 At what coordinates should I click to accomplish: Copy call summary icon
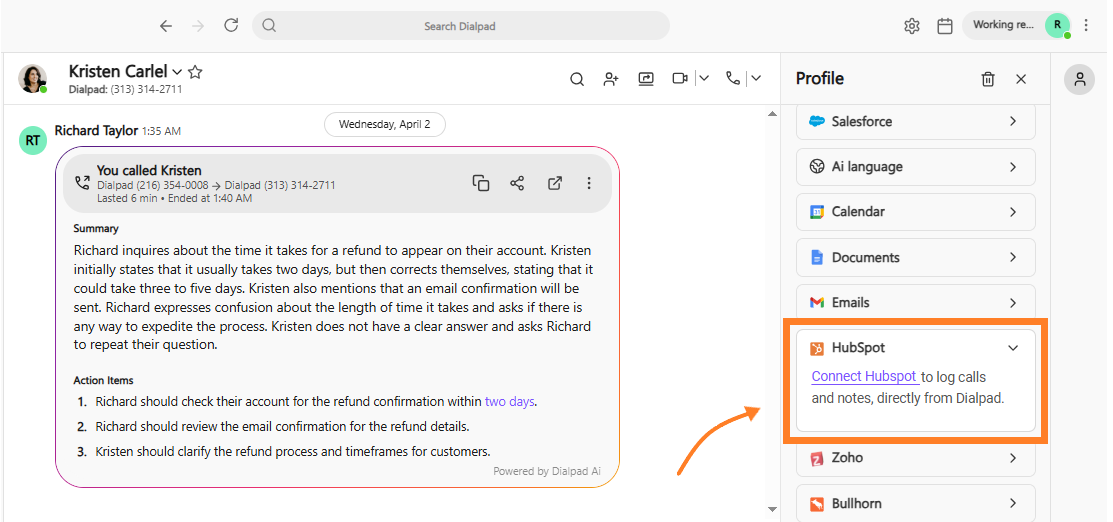(481, 183)
